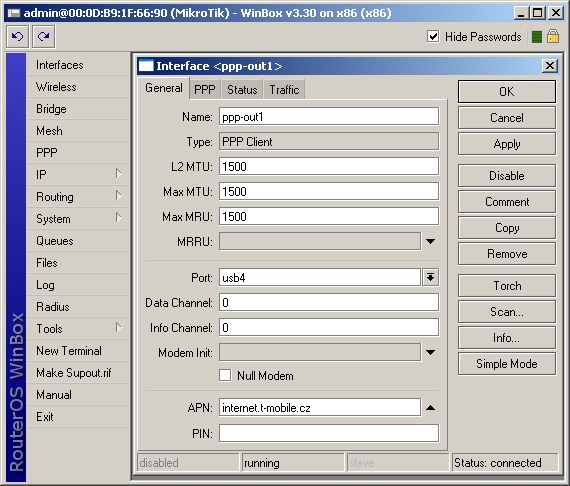The image size is (570, 486).
Task: Click the Info Channel input field
Action: (x=329, y=328)
